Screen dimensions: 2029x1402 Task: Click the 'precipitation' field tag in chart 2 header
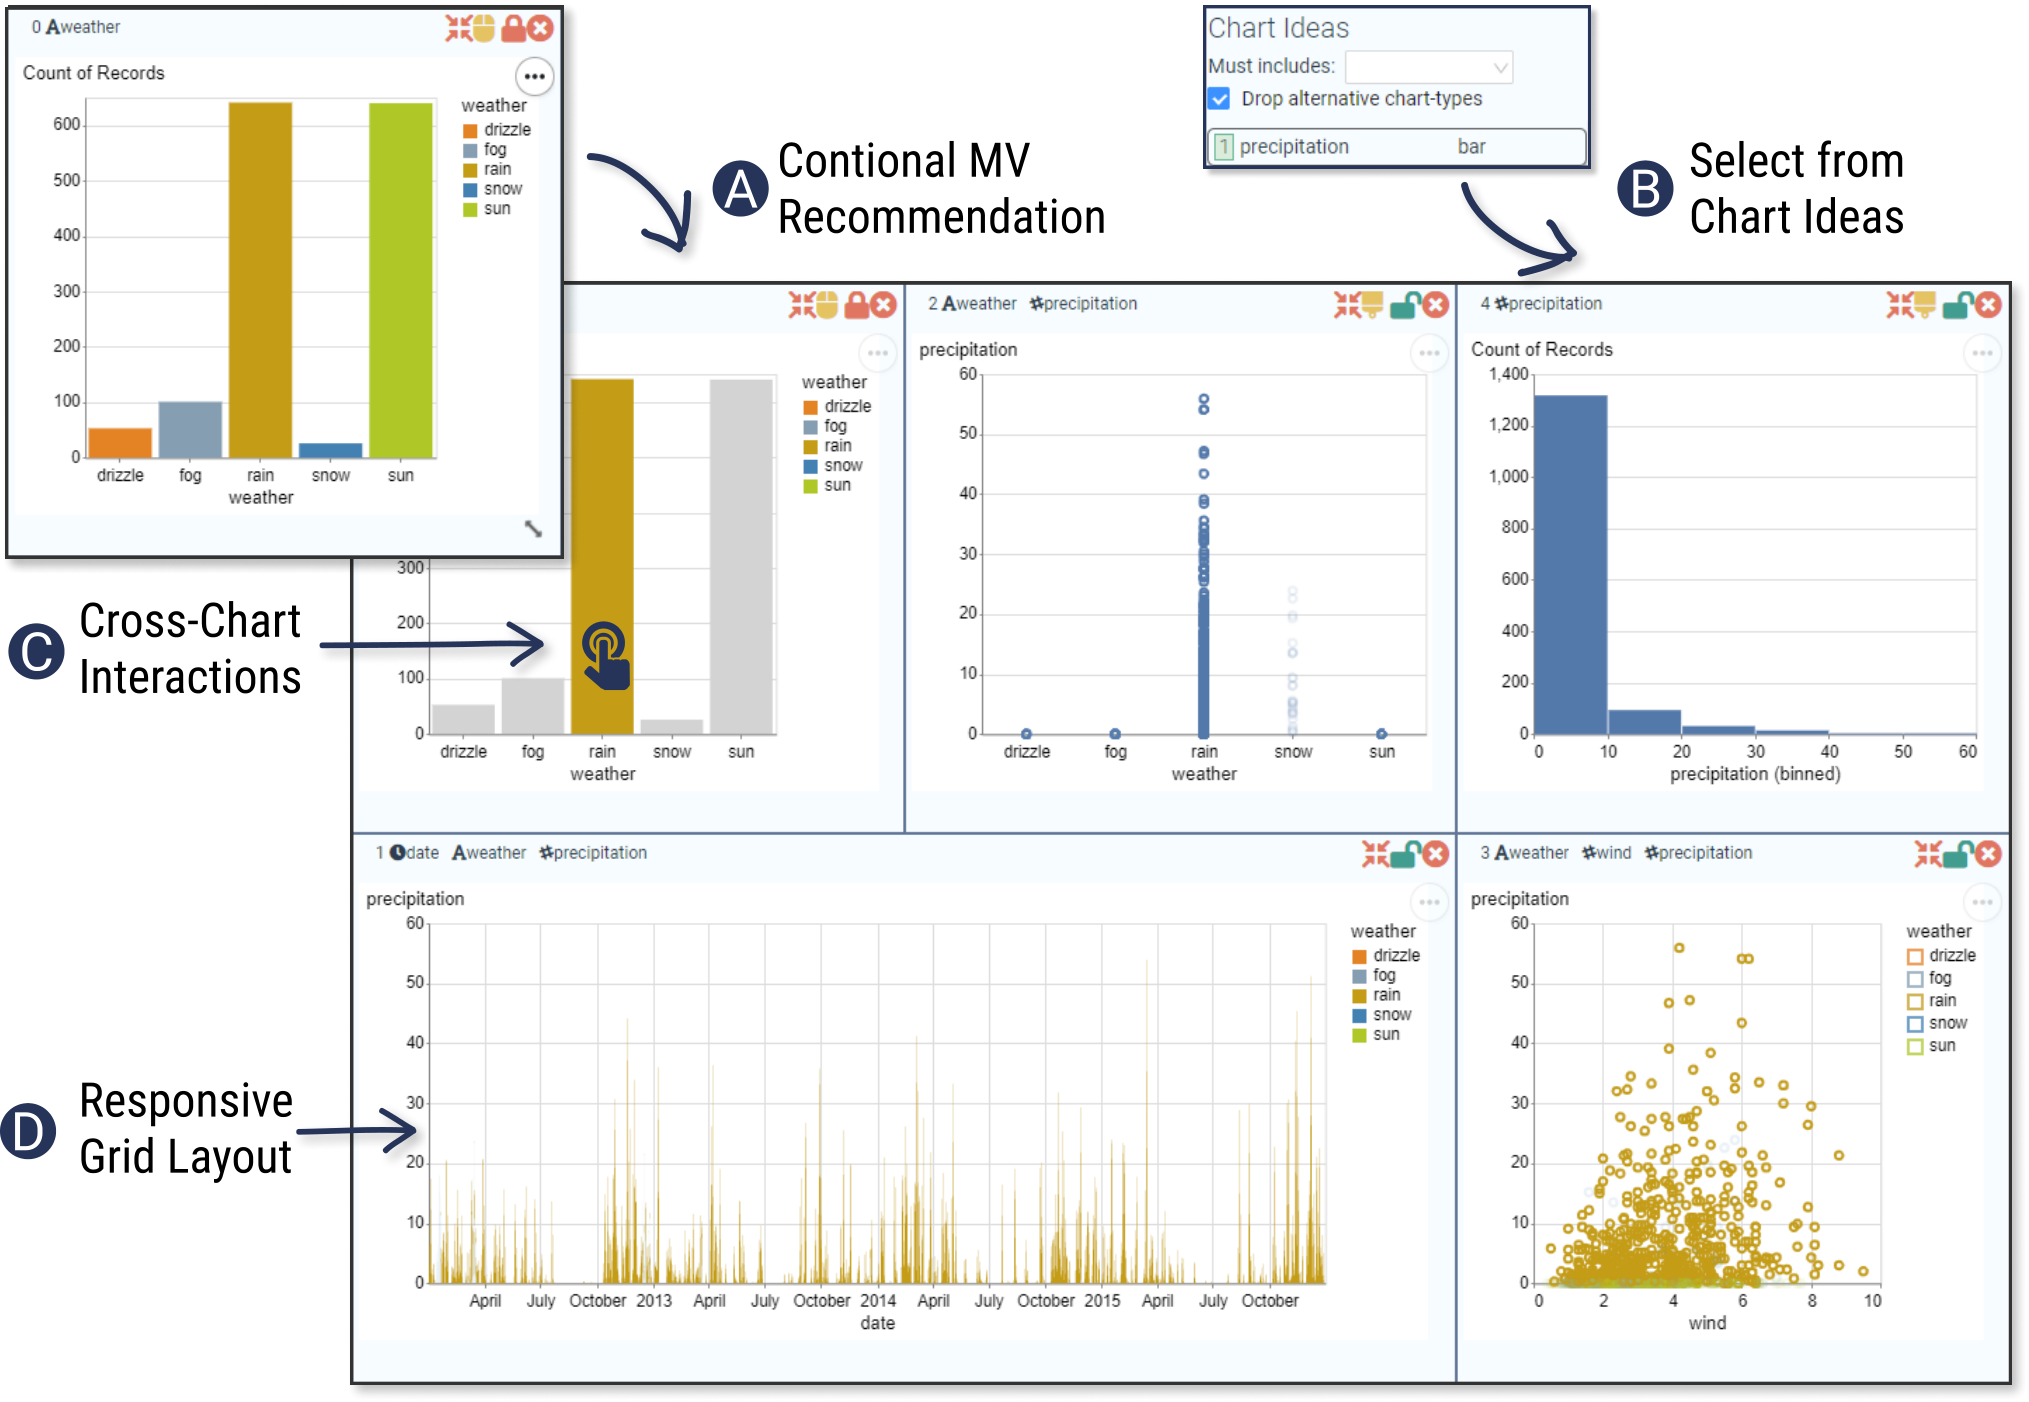[1083, 304]
